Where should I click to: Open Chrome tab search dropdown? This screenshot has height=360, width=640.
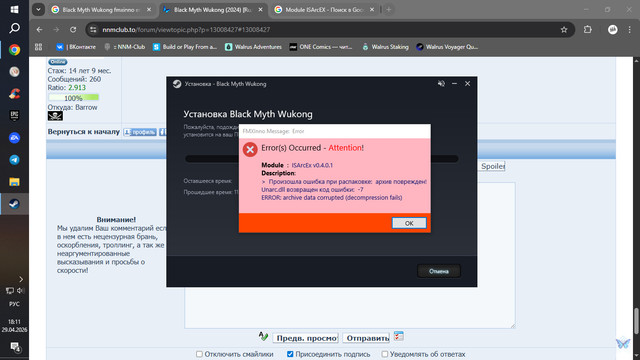click(x=38, y=9)
